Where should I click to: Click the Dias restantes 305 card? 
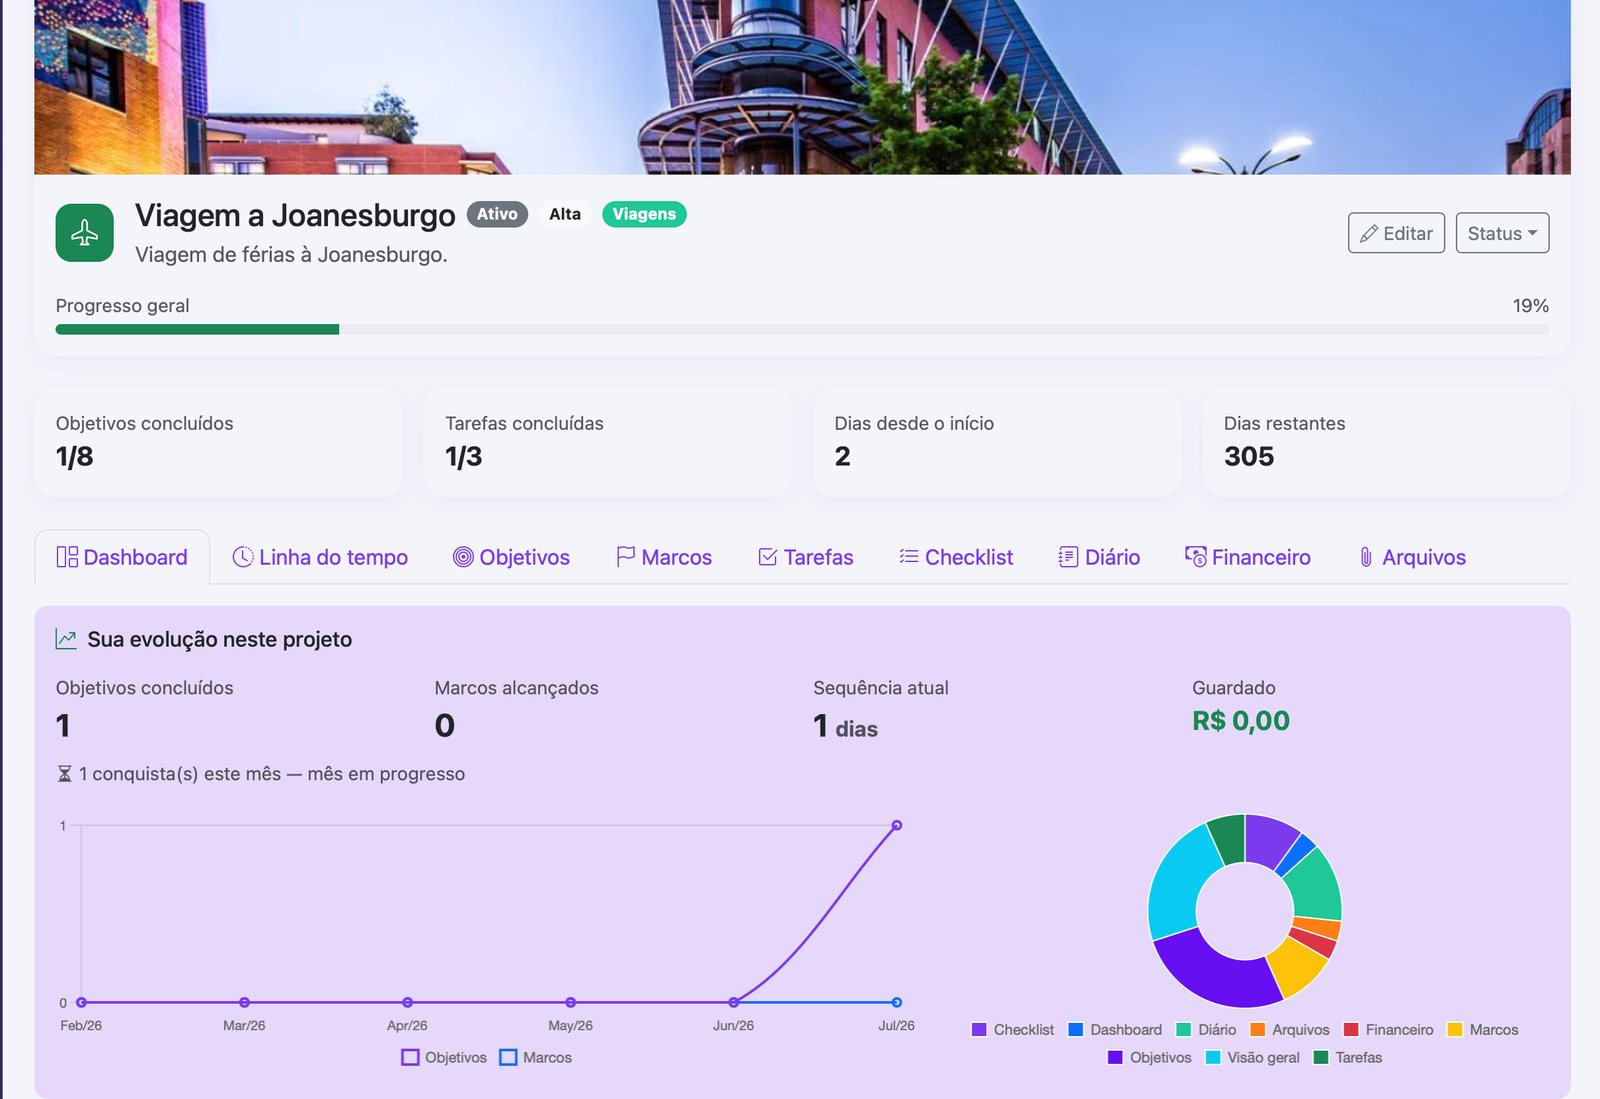pos(1386,442)
